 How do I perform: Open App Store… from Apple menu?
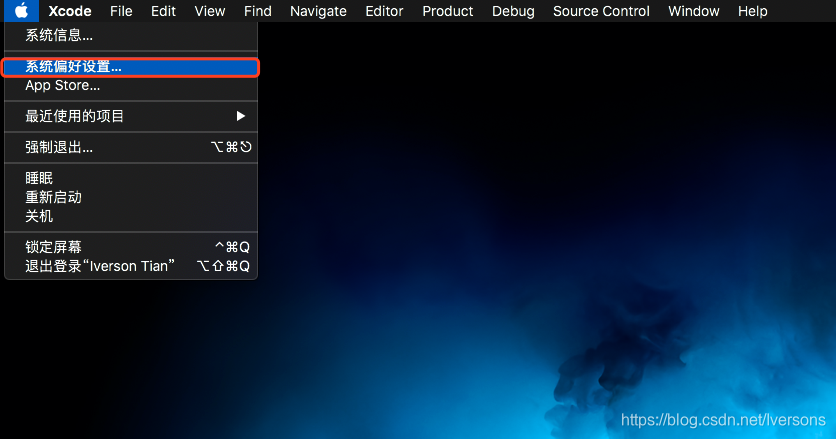coord(131,85)
